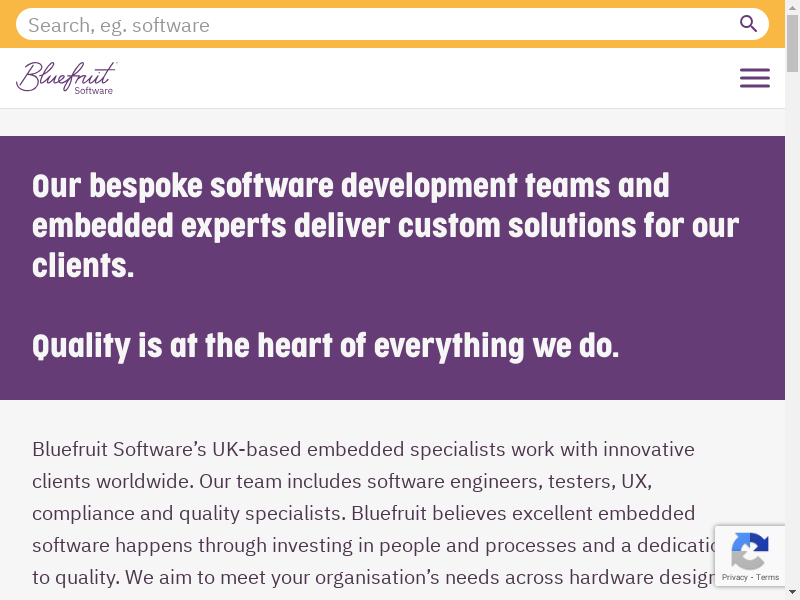Click the 'embedded experts deliver custom solutions' line
Viewport: 800px width, 600px height.
(385, 226)
